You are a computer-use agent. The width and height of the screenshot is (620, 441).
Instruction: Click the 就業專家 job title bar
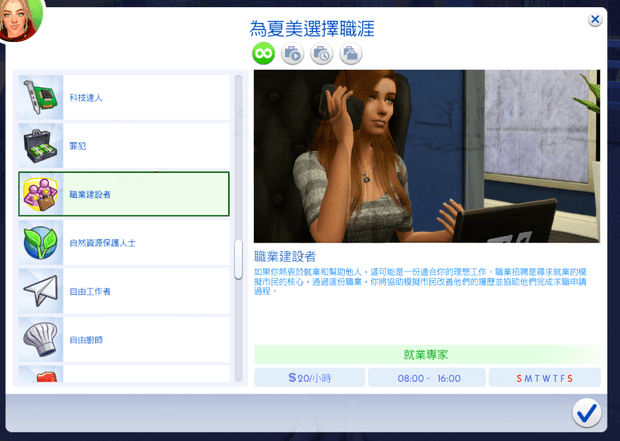[x=427, y=354]
